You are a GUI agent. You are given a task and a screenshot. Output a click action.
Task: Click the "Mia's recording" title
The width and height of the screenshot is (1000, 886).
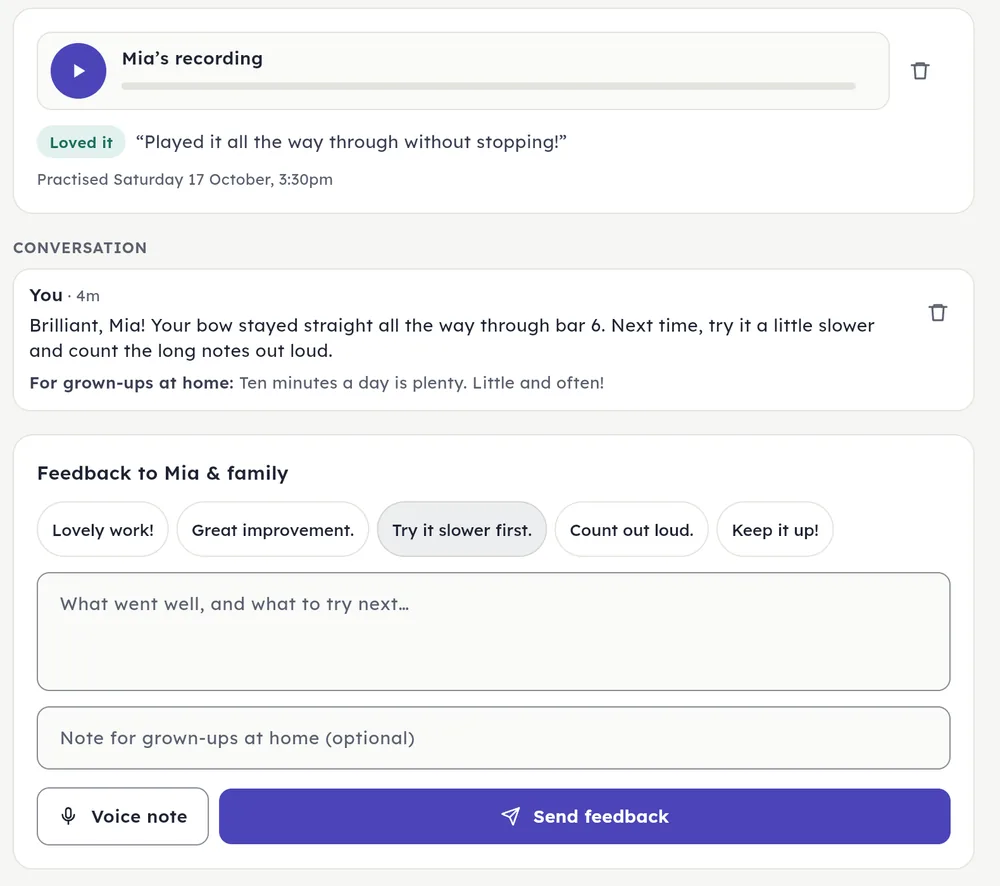(193, 59)
